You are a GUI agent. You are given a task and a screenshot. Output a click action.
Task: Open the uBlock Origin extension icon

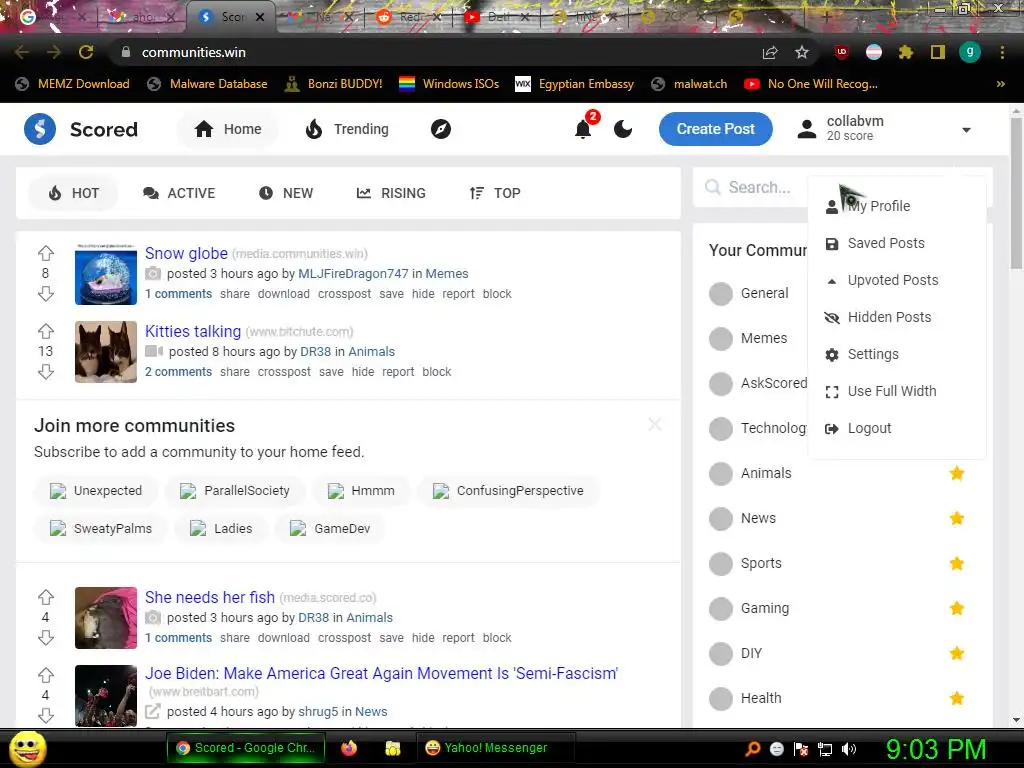pos(842,52)
